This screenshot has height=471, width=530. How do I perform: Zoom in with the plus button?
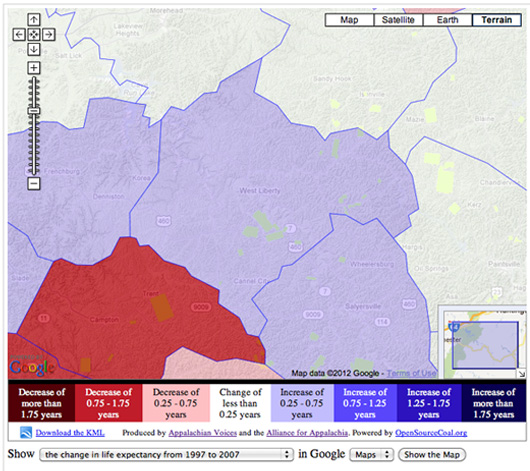pyautogui.click(x=33, y=68)
